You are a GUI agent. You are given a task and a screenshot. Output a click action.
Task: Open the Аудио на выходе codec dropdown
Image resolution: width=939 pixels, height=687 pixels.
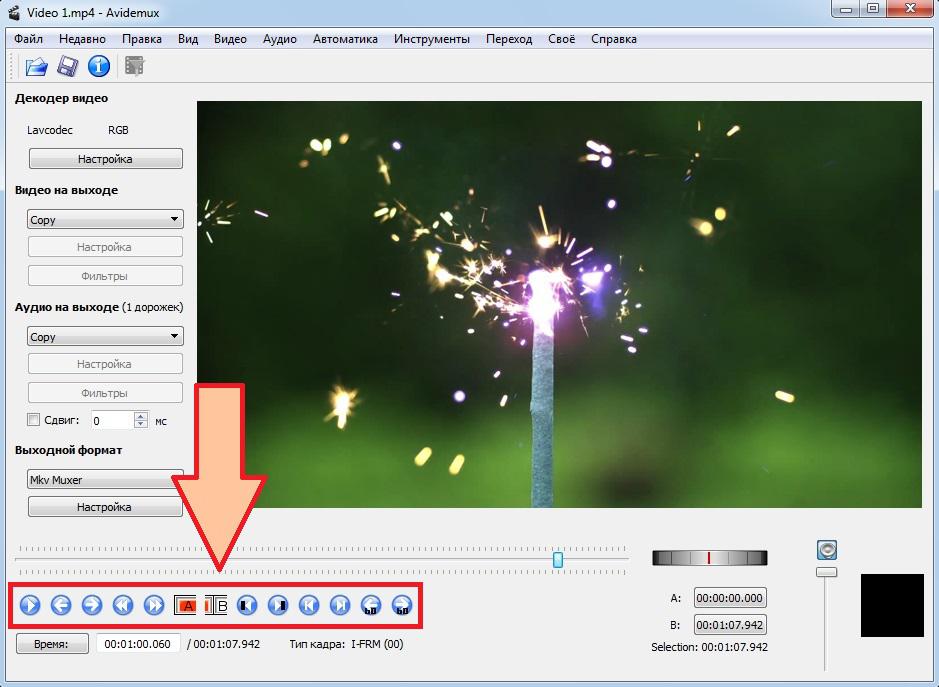pyautogui.click(x=104, y=336)
